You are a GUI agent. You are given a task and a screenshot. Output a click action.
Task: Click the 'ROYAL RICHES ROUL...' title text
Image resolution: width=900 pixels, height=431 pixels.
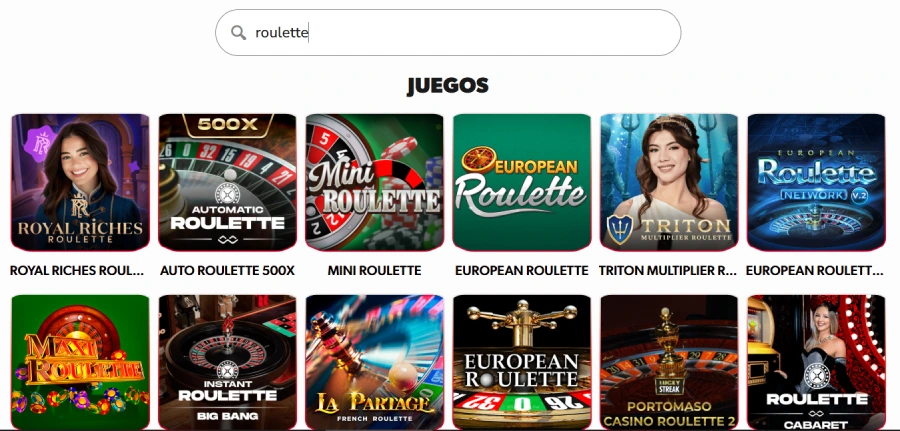(77, 270)
